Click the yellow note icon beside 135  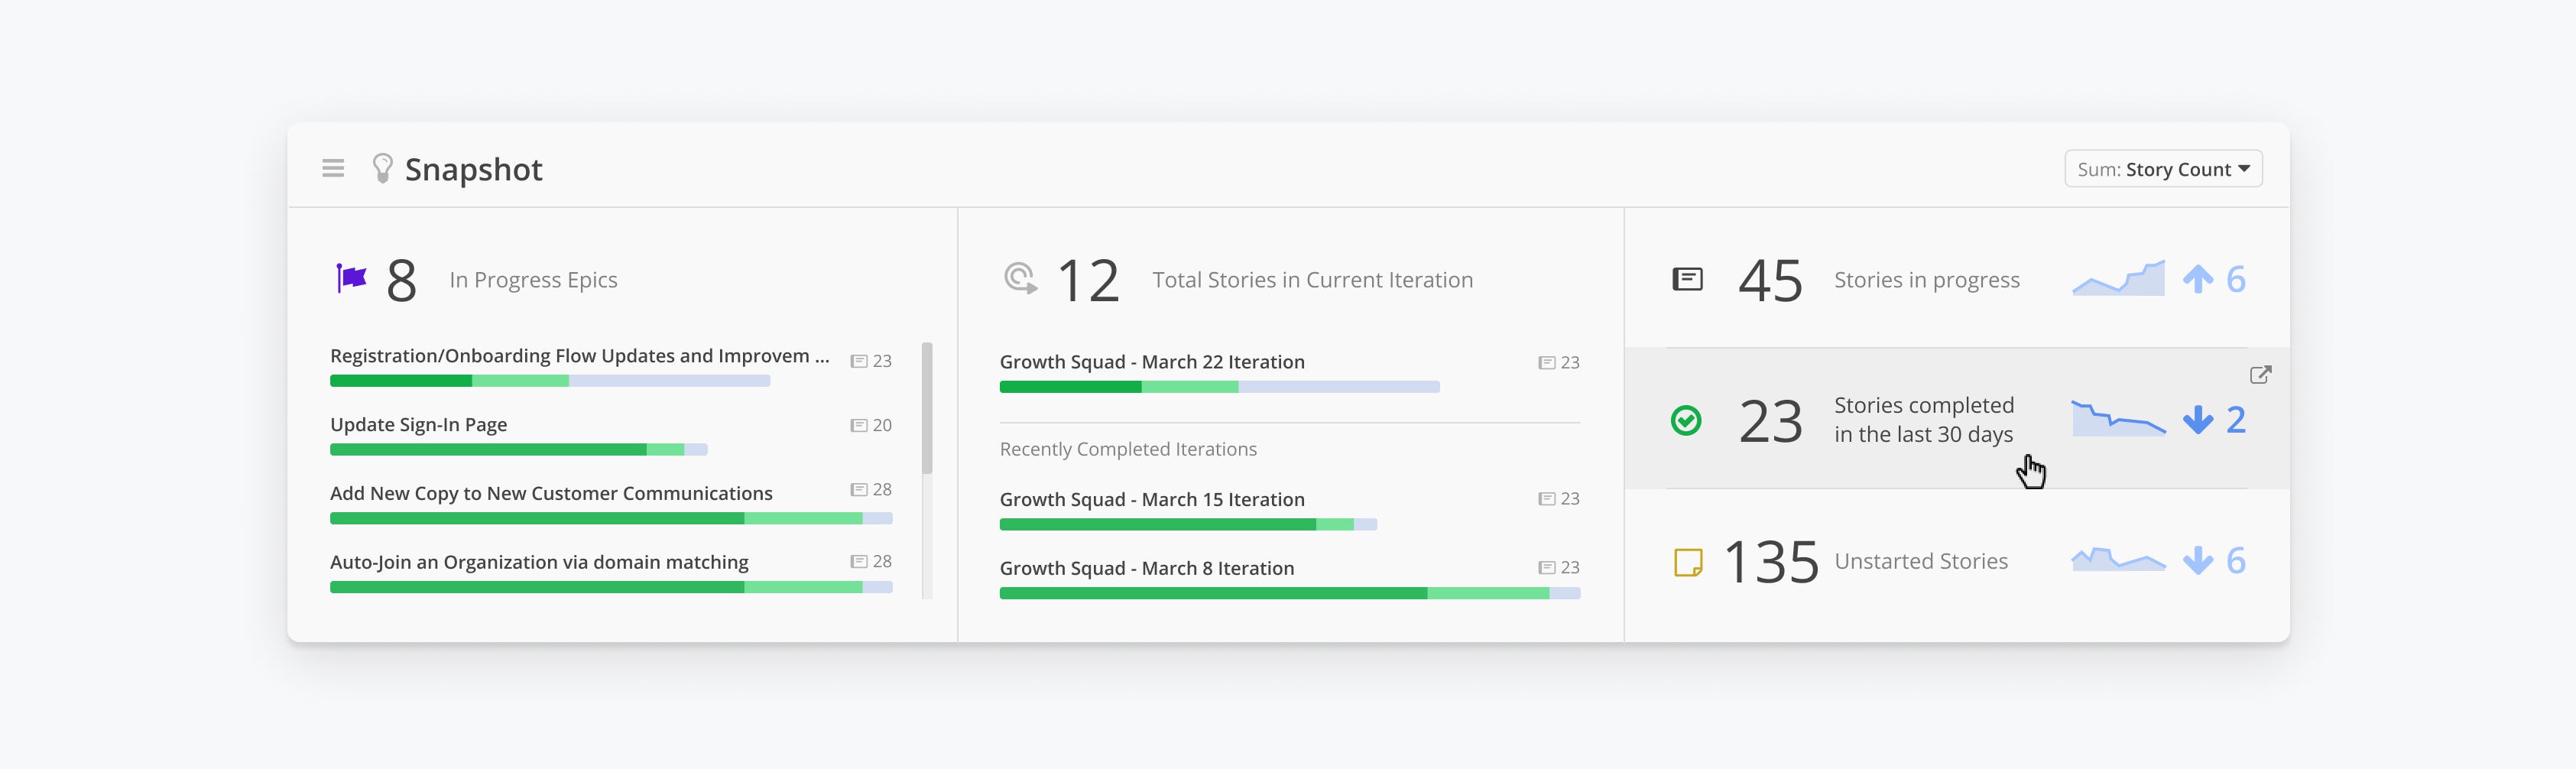(1688, 562)
